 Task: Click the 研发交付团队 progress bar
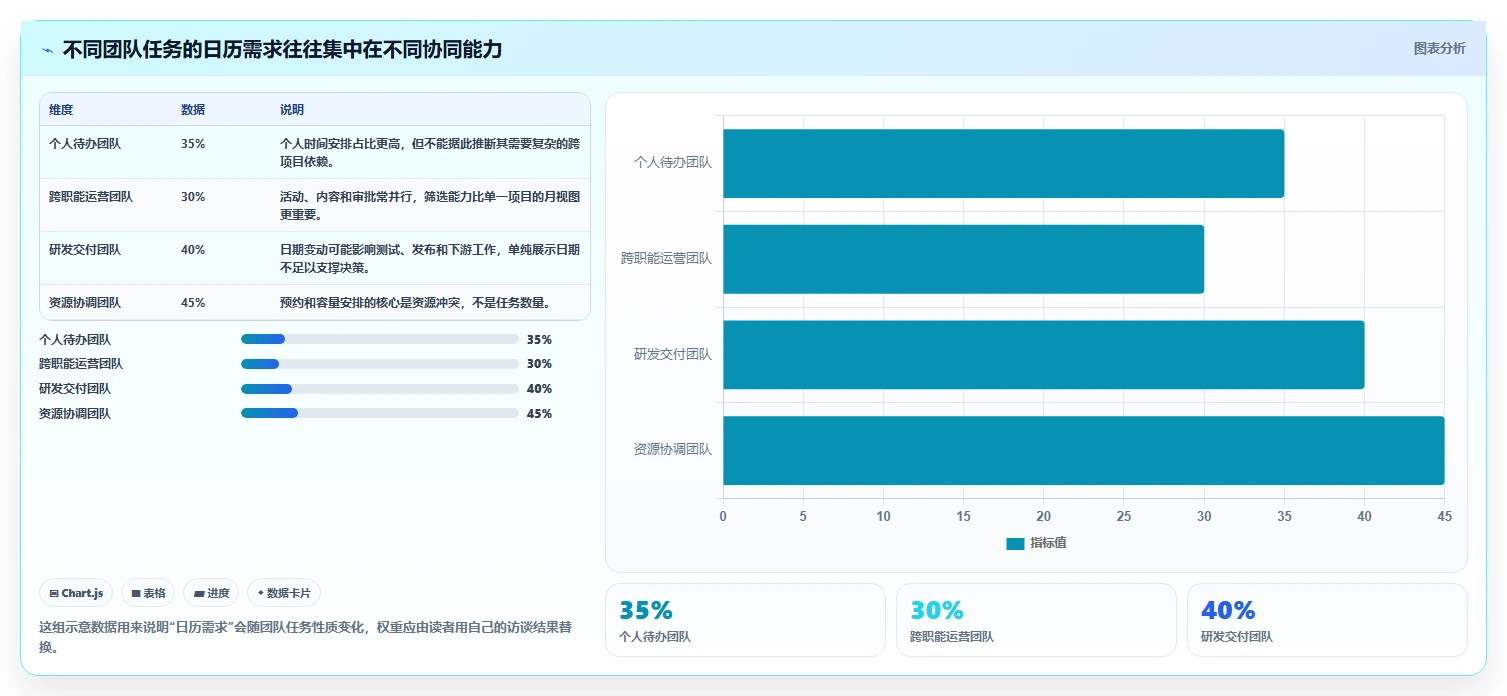[x=380, y=389]
